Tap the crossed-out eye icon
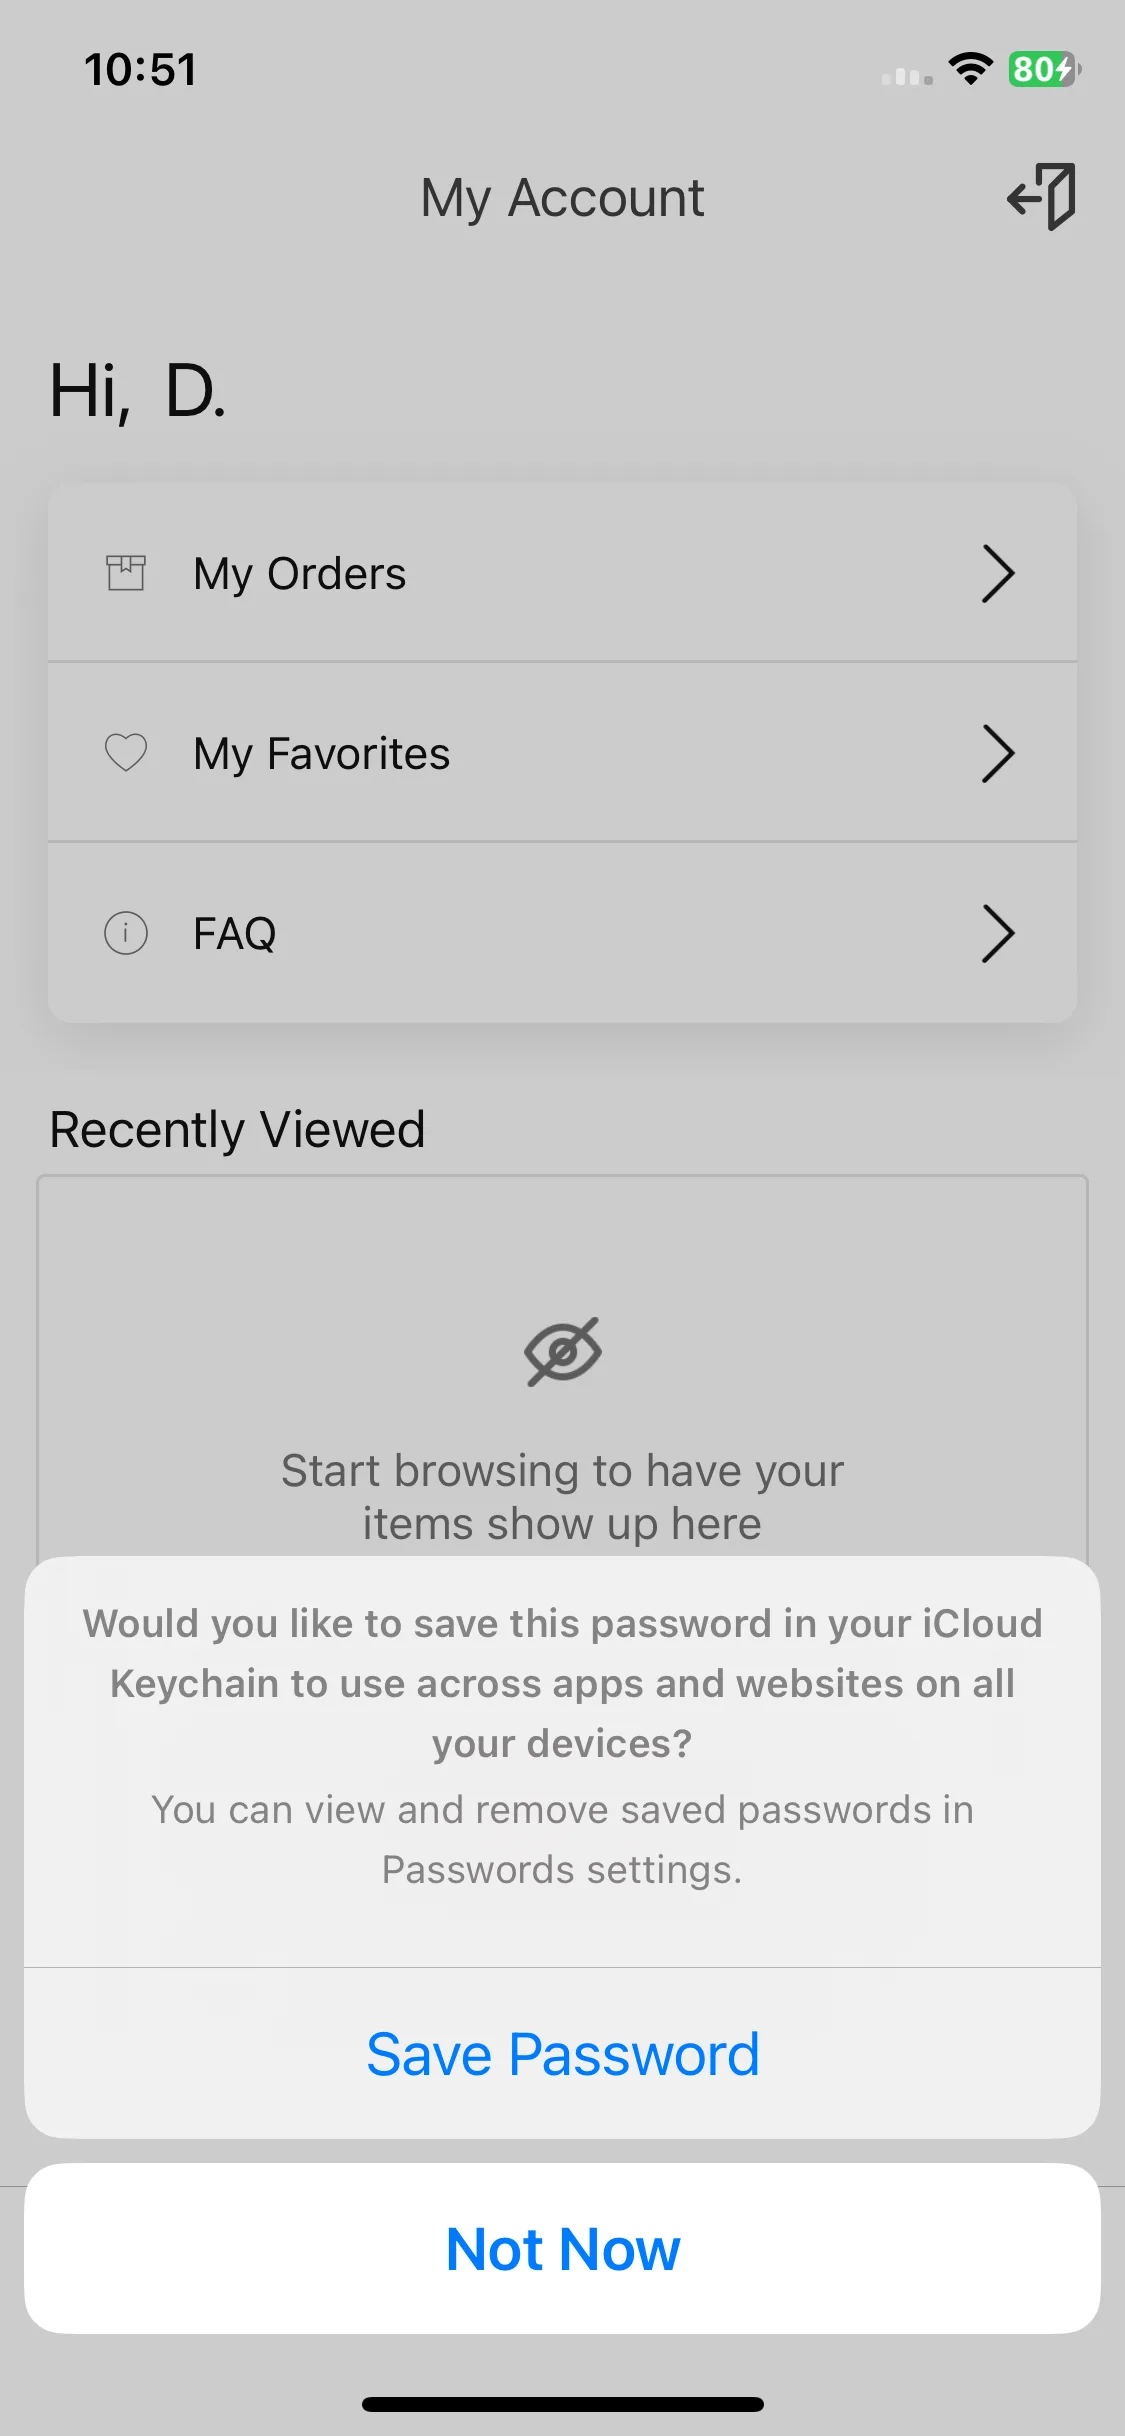This screenshot has height=2436, width=1125. 563,1352
